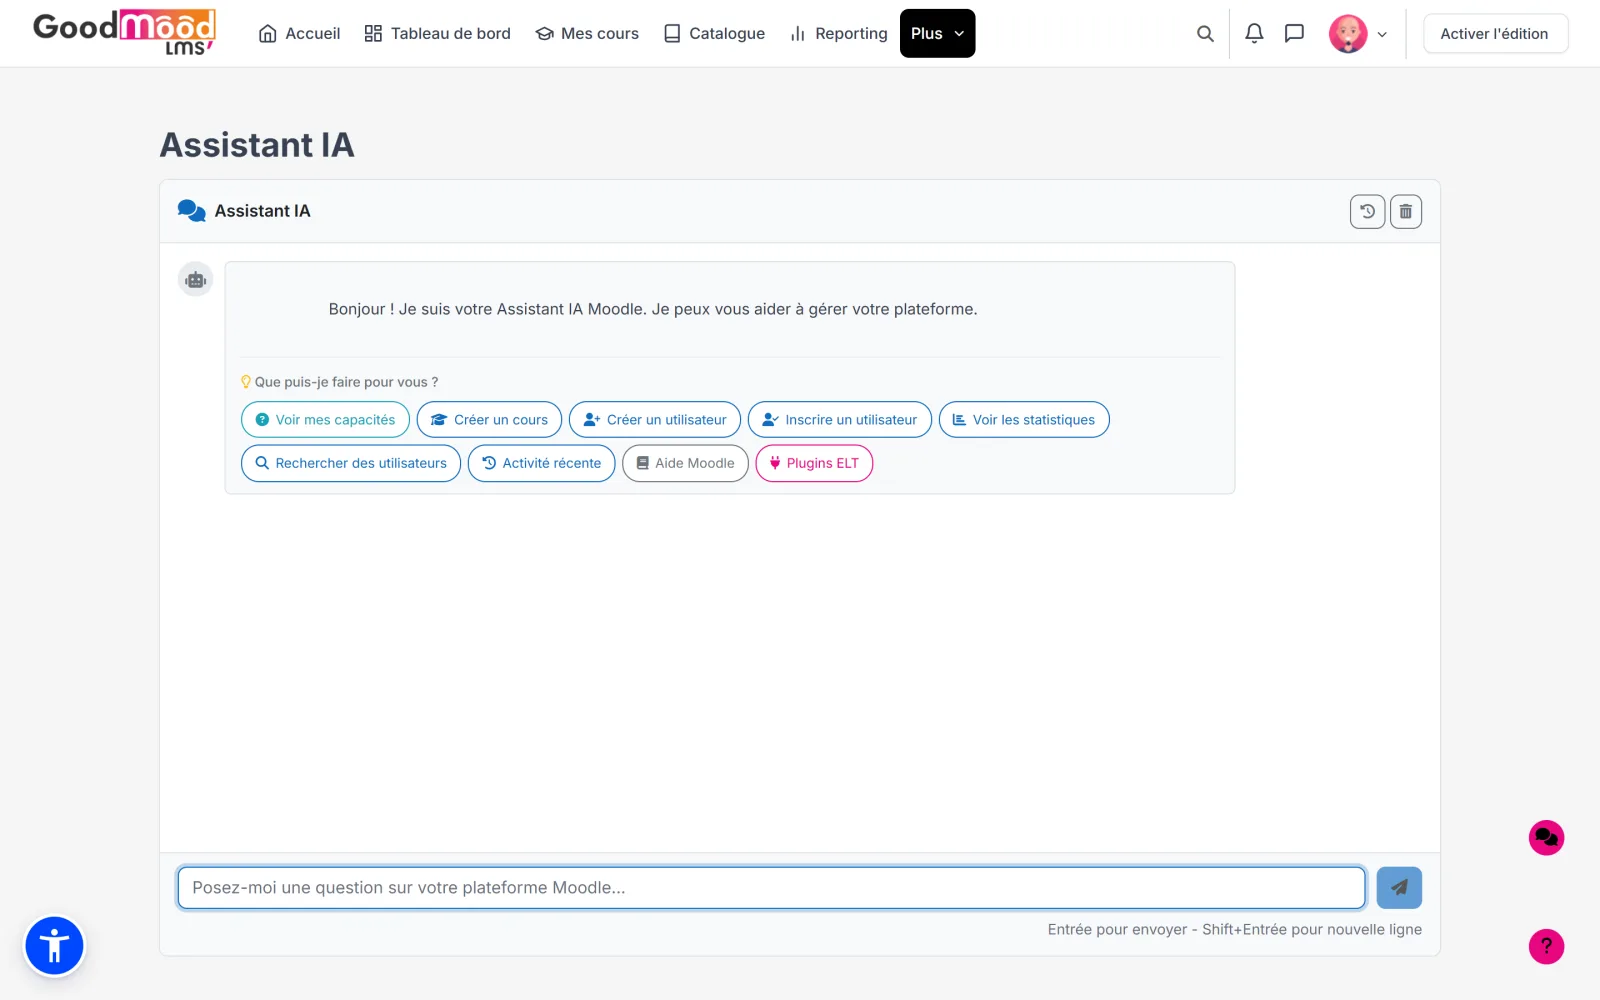This screenshot has width=1600, height=1000.
Task: Click the chat history icon button
Action: 1367,211
